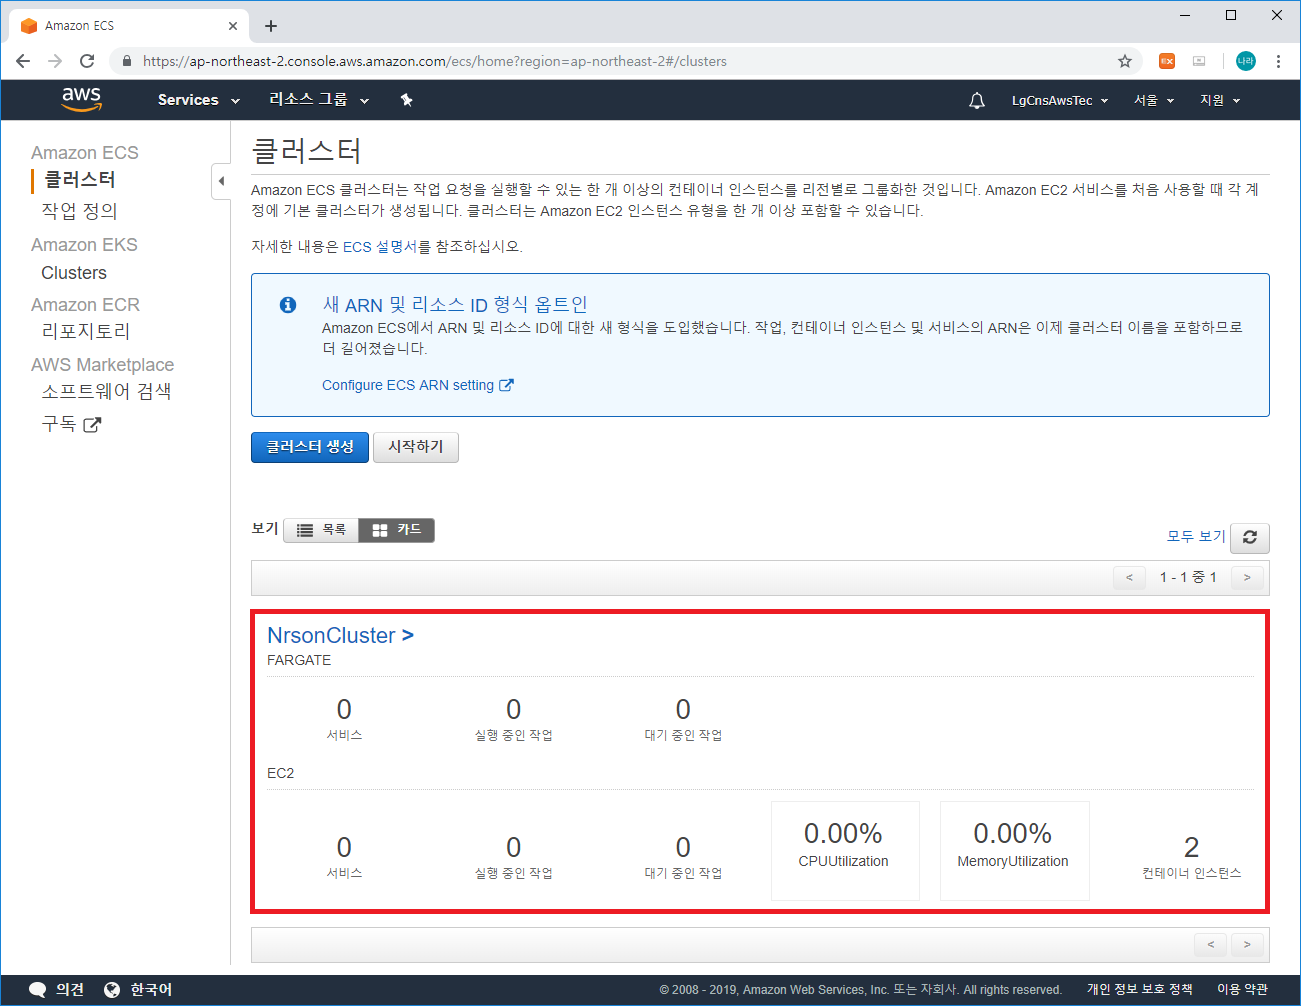
Task: Open Clusters under Amazon EKS
Action: pos(74,273)
